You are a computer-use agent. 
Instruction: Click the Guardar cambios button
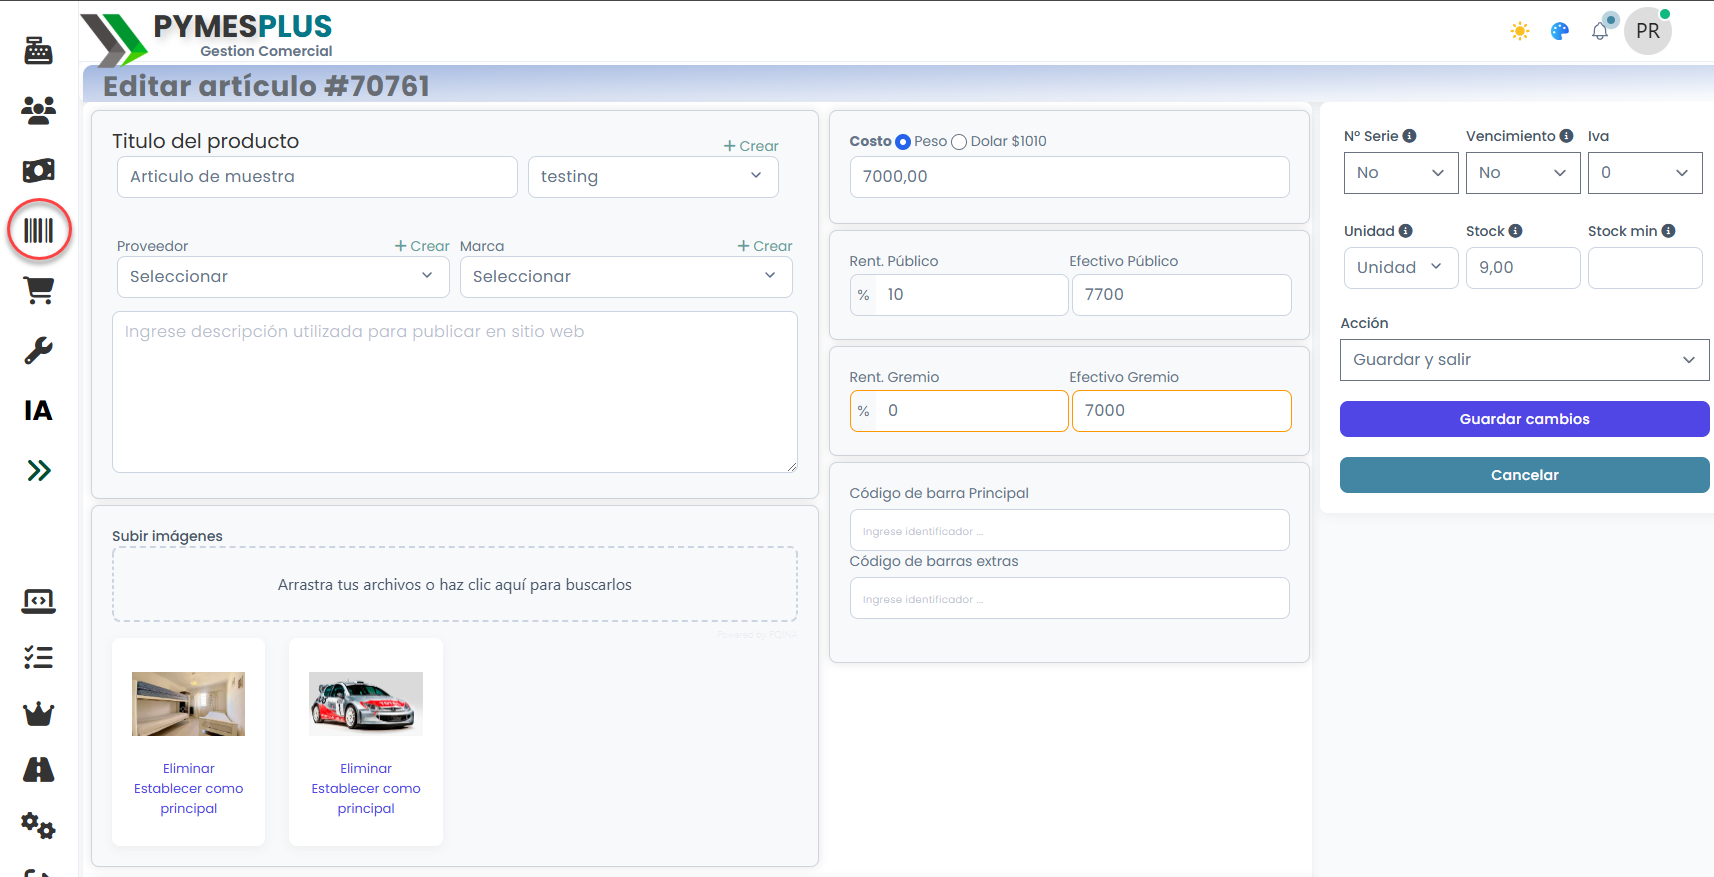click(x=1524, y=419)
